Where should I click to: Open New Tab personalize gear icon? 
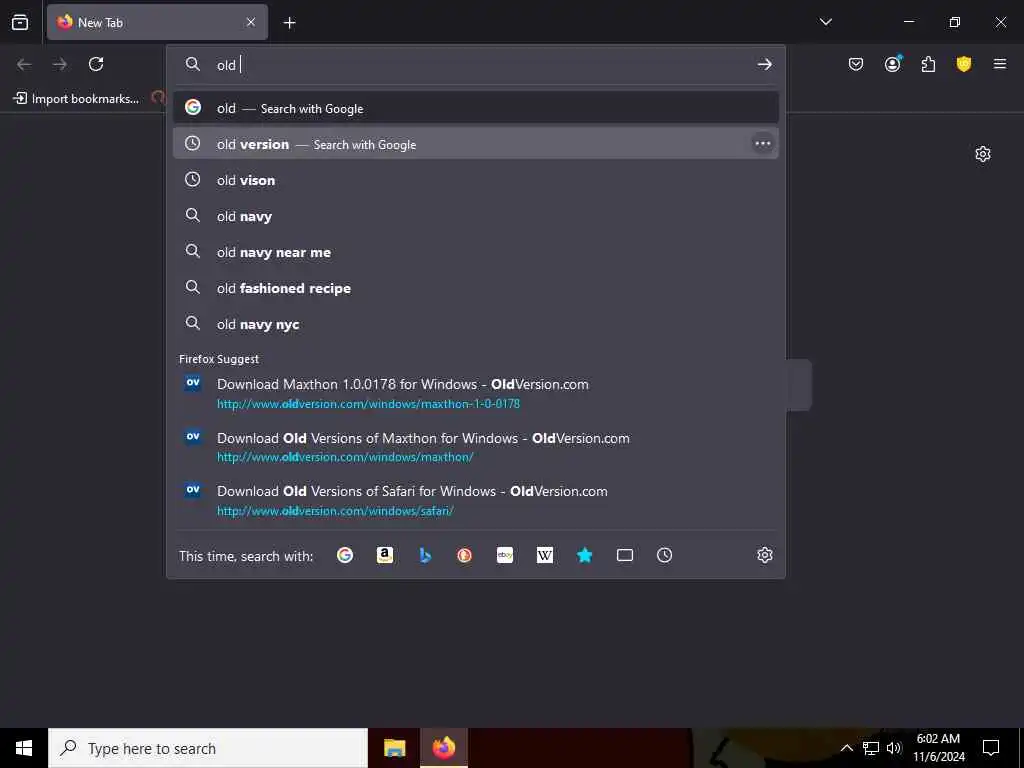click(x=983, y=154)
